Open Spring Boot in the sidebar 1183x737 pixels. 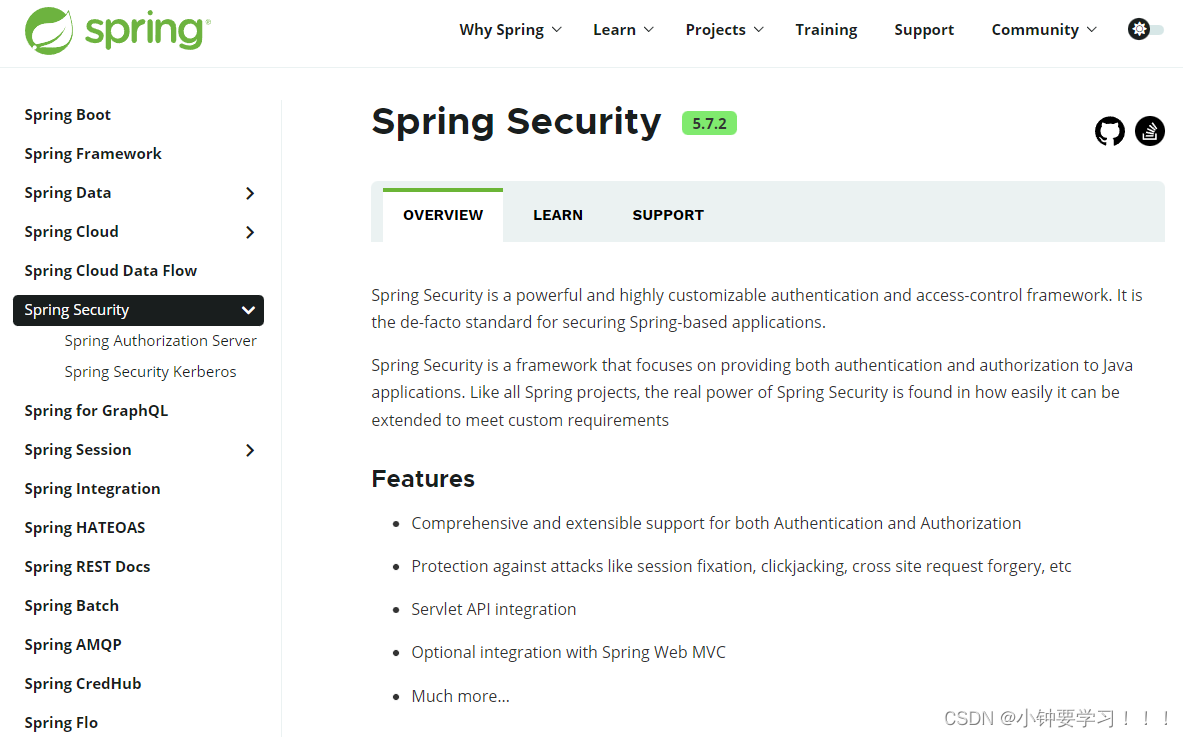[x=67, y=115]
